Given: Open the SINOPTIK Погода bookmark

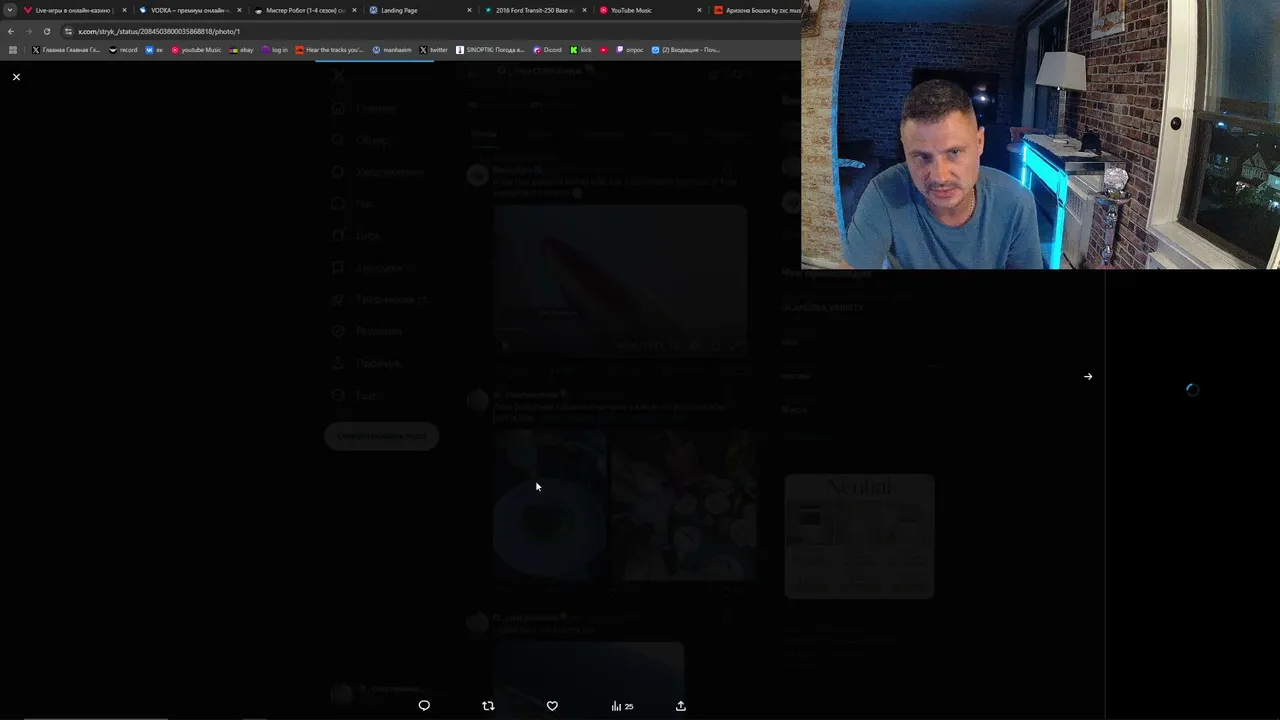Looking at the screenshot, I should click(x=490, y=49).
